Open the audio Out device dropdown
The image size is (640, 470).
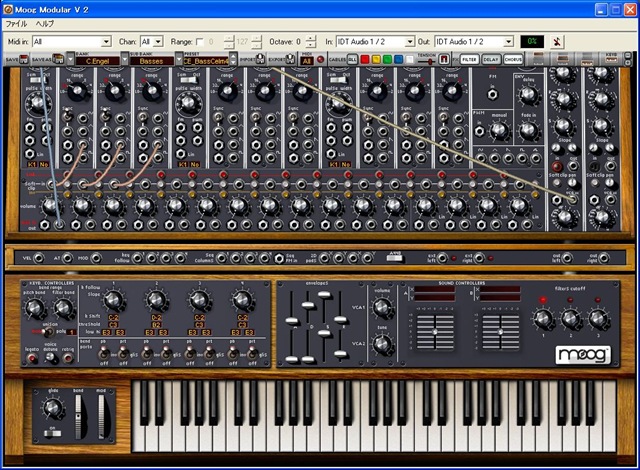pos(508,42)
